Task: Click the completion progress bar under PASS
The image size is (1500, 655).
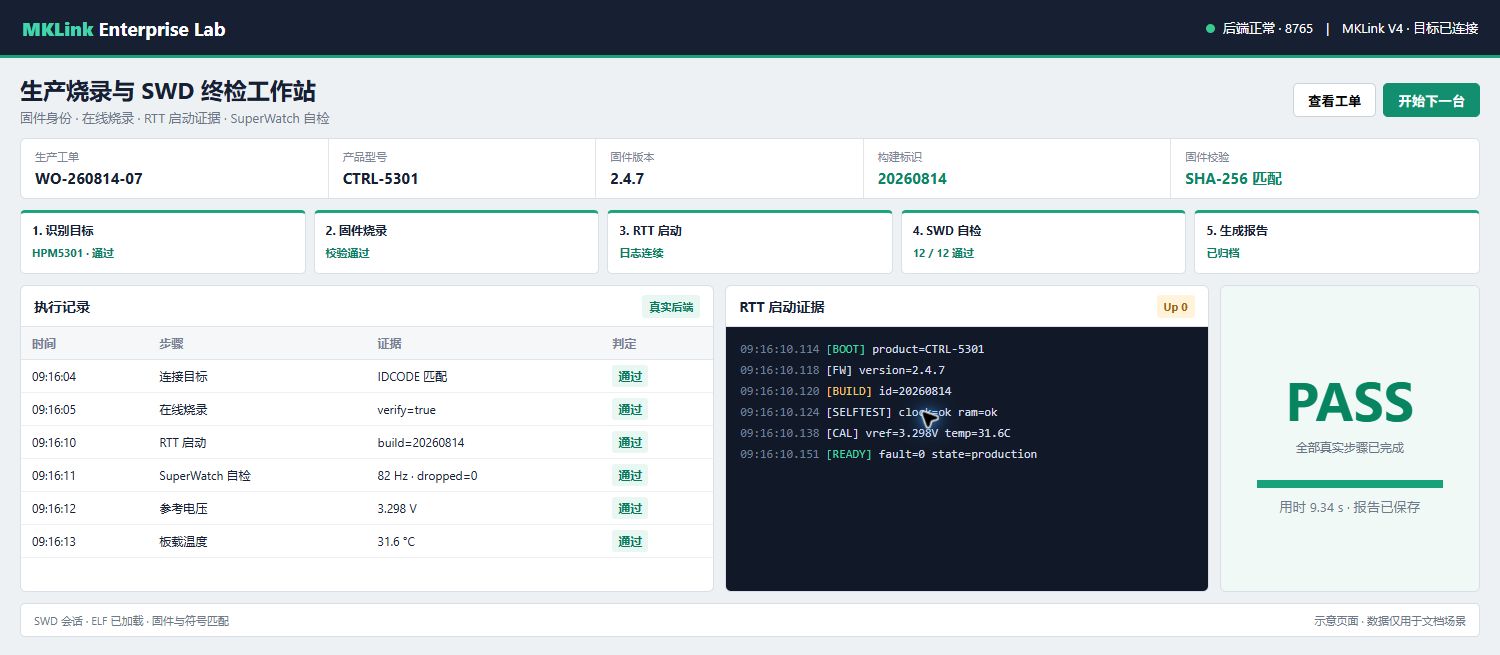Action: (1350, 484)
